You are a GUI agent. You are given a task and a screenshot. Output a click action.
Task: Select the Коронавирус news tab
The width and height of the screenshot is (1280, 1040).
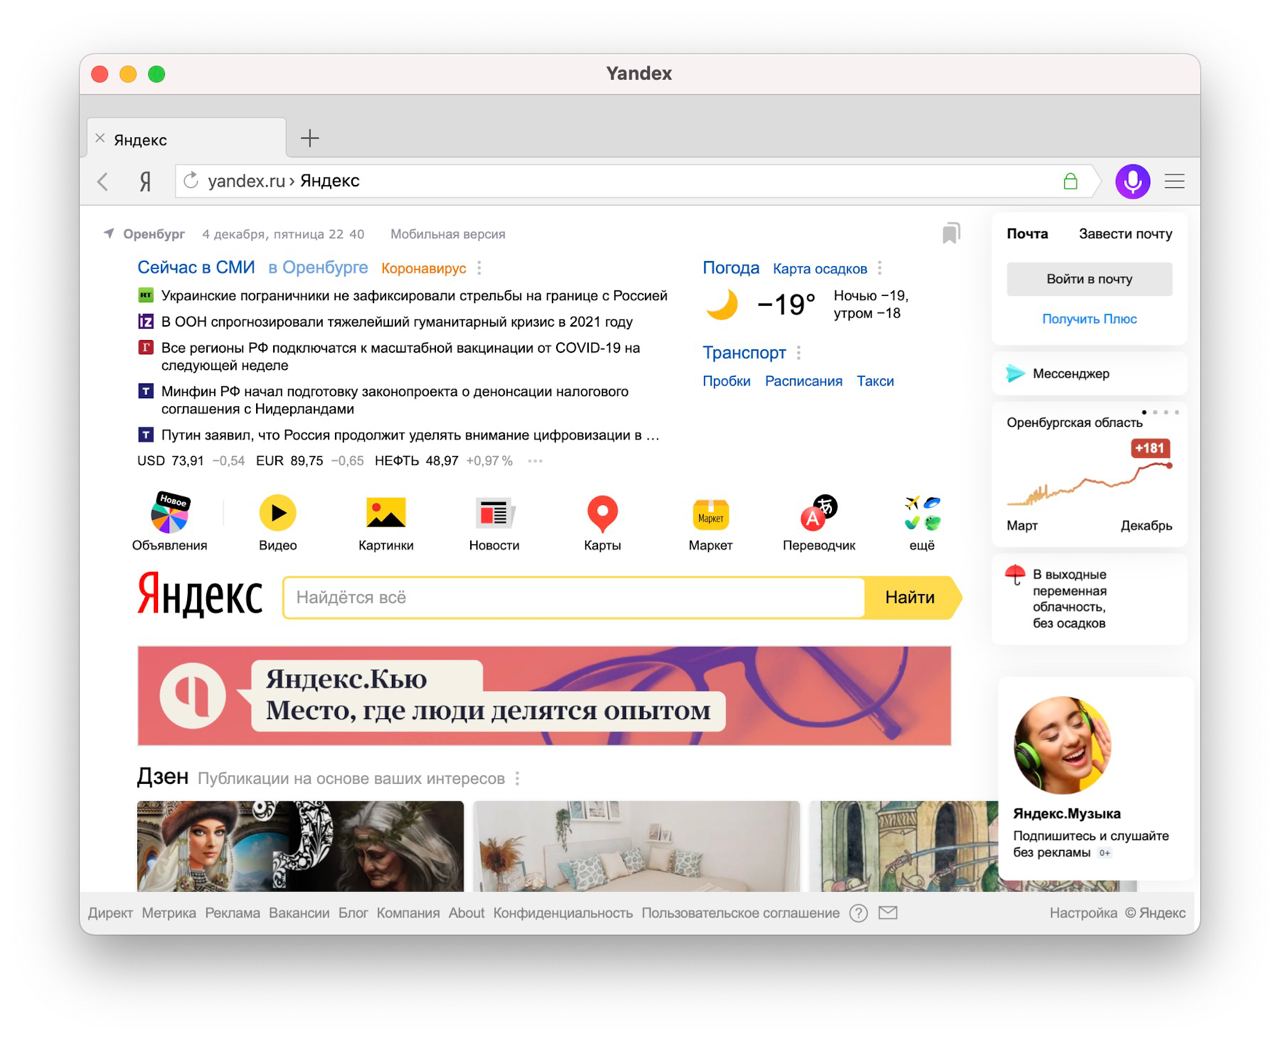424,268
